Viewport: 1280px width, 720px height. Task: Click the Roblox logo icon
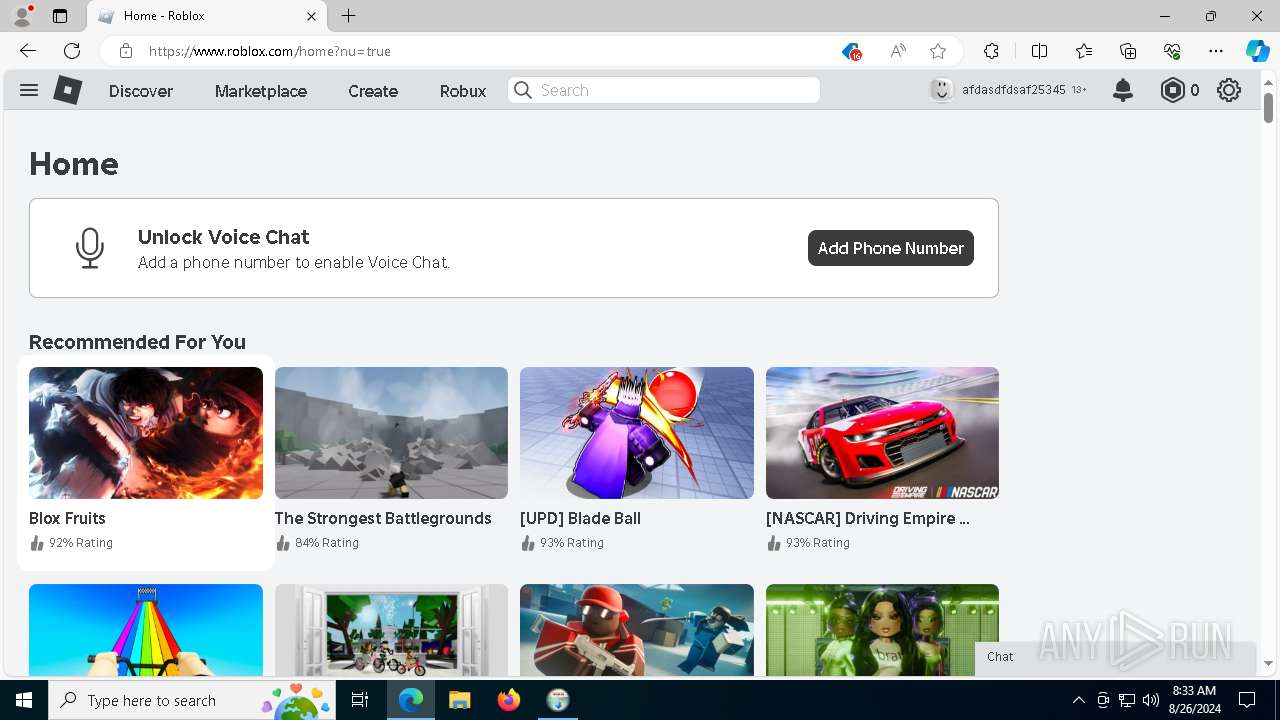[68, 90]
